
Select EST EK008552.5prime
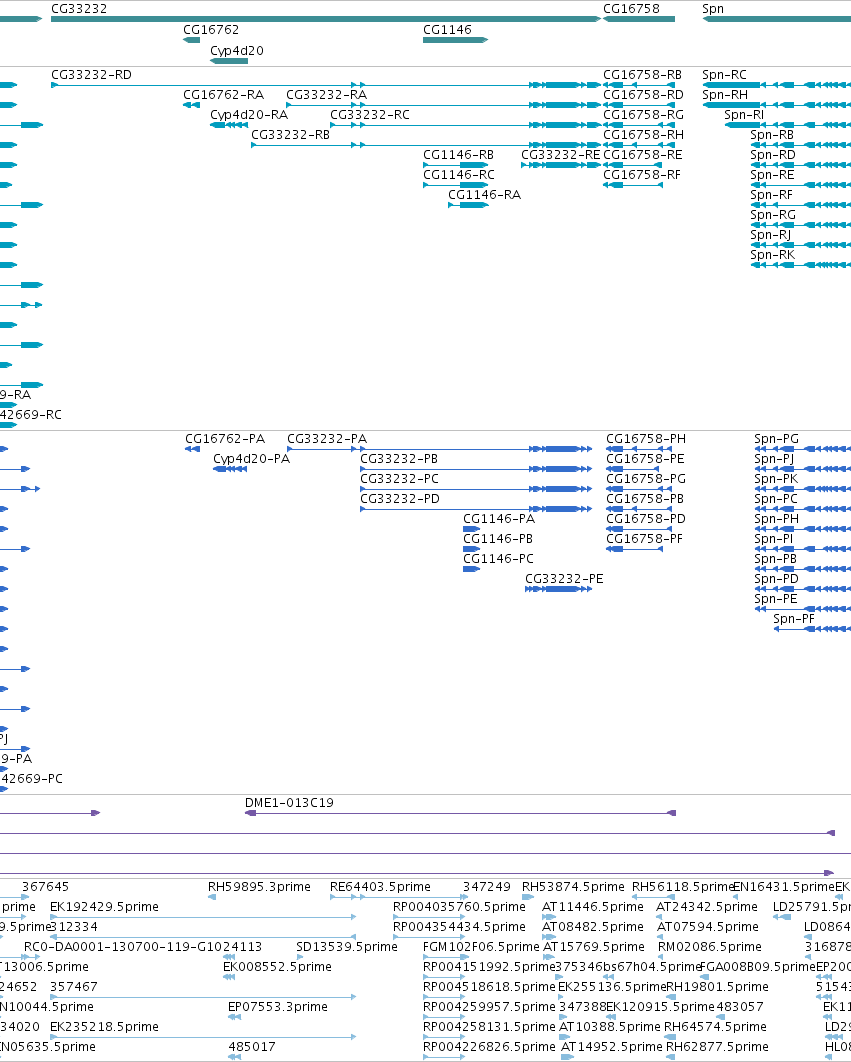(x=277, y=967)
